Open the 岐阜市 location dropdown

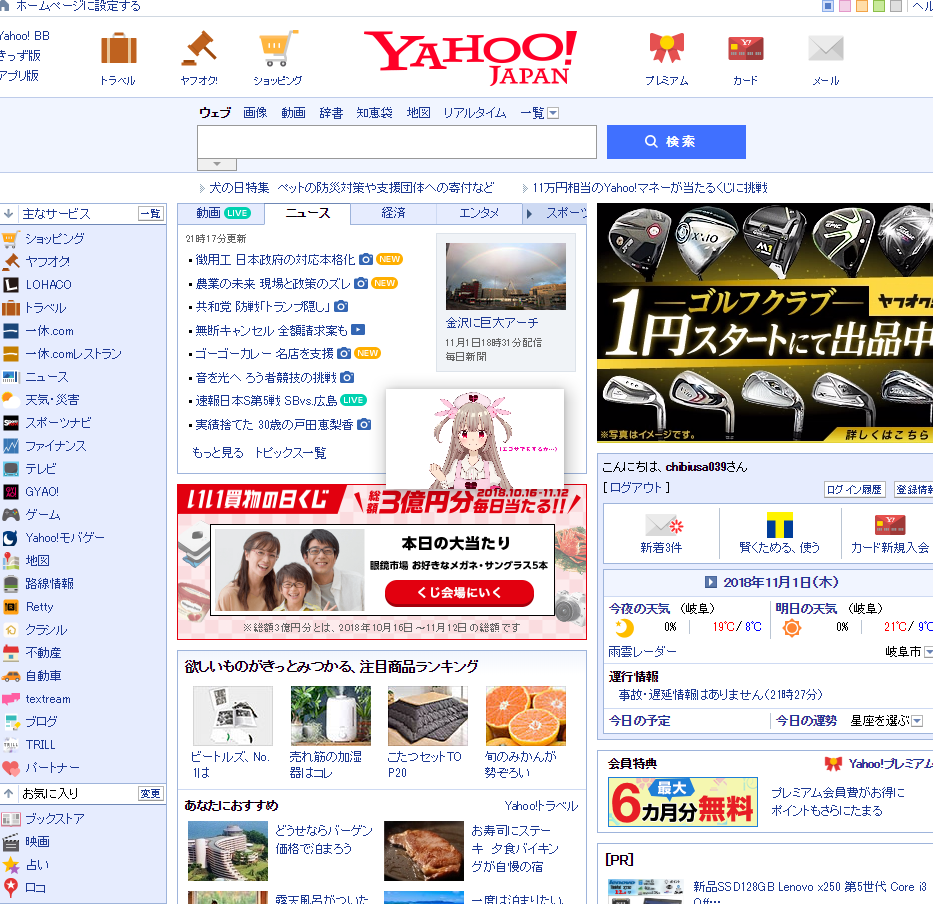click(x=928, y=652)
